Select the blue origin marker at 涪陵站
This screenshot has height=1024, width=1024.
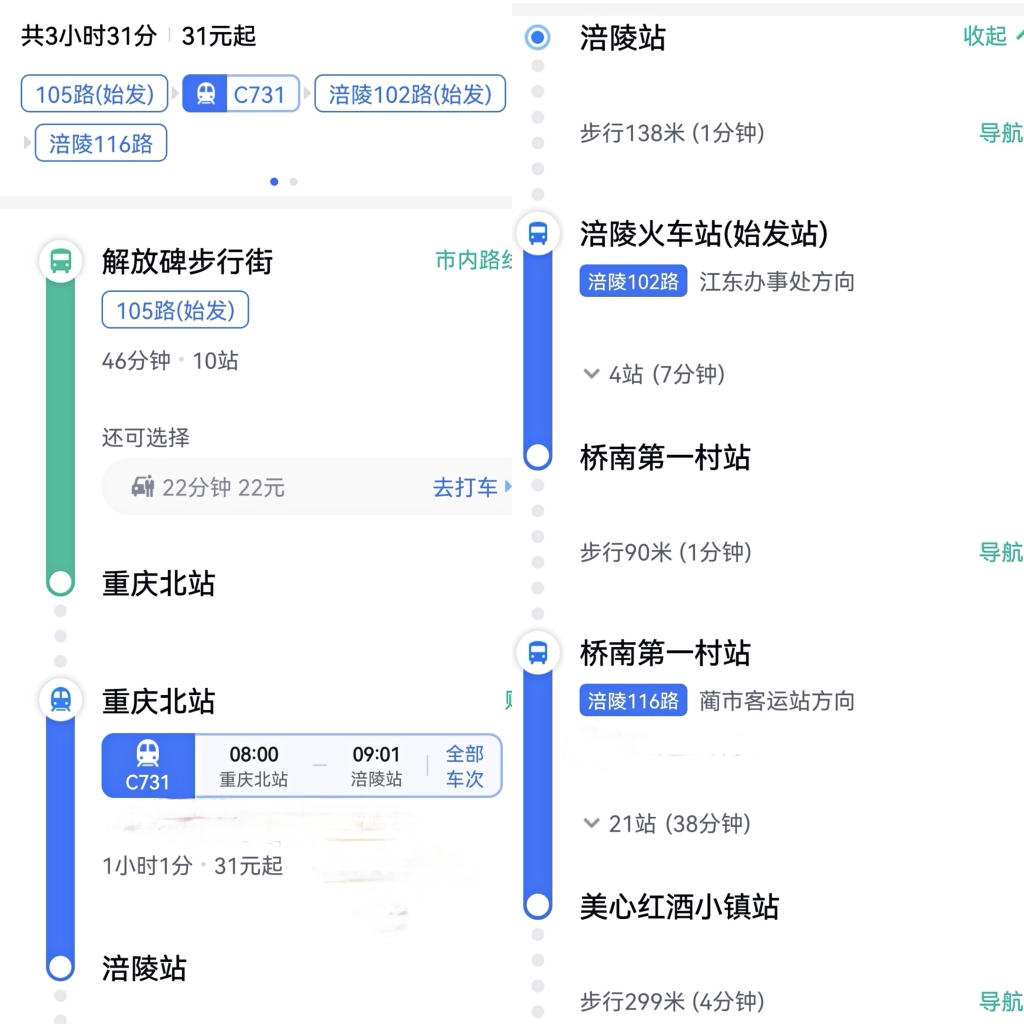[538, 38]
